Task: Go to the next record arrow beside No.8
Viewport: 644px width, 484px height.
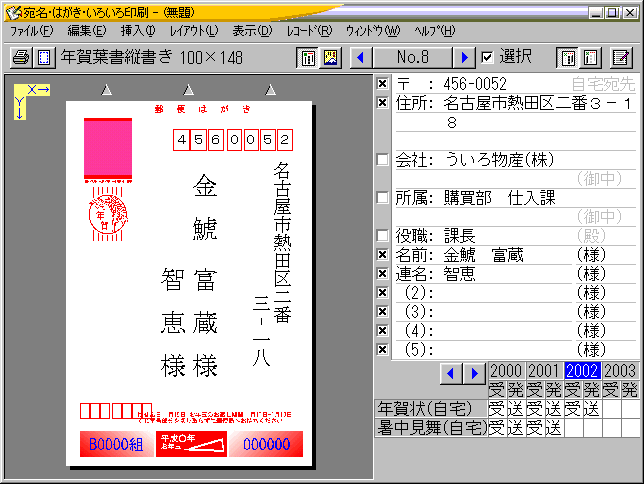Action: tap(464, 58)
